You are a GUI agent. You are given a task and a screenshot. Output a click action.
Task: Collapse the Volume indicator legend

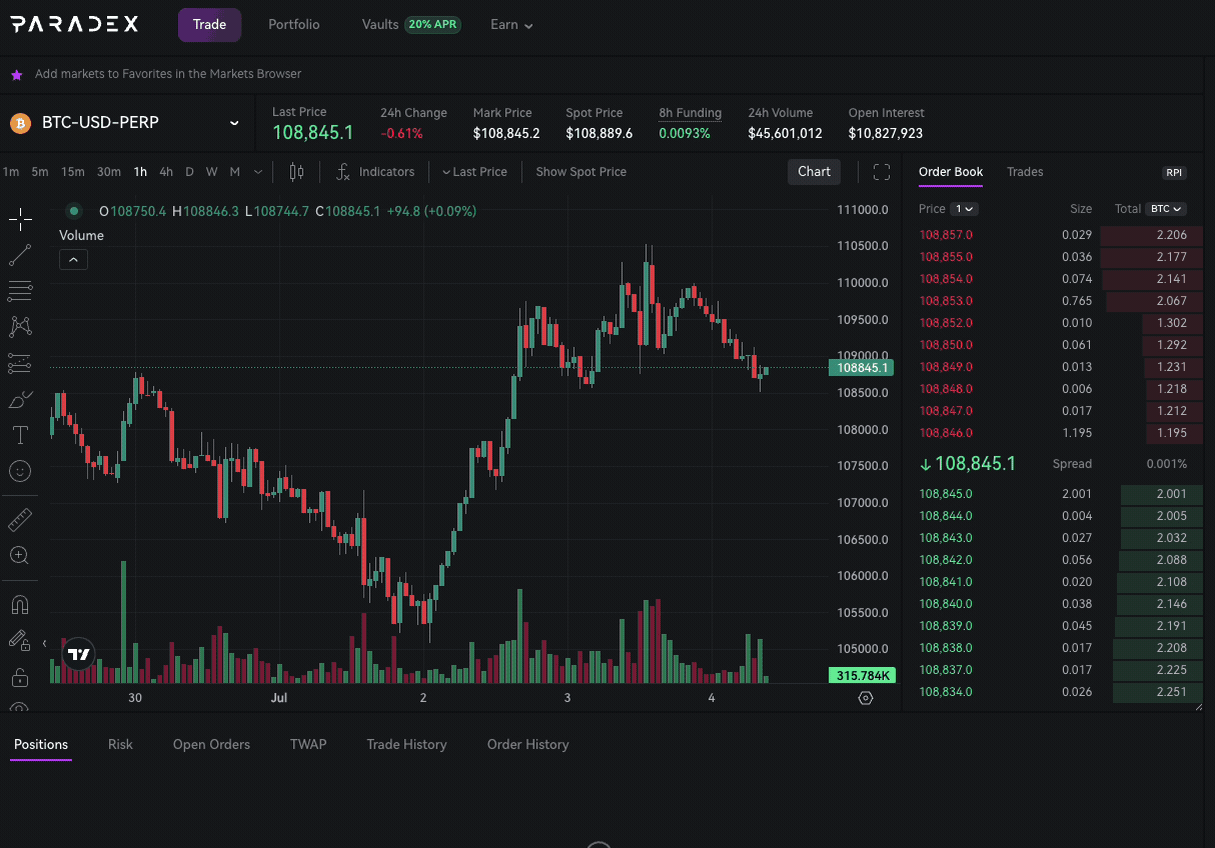pyautogui.click(x=73, y=260)
